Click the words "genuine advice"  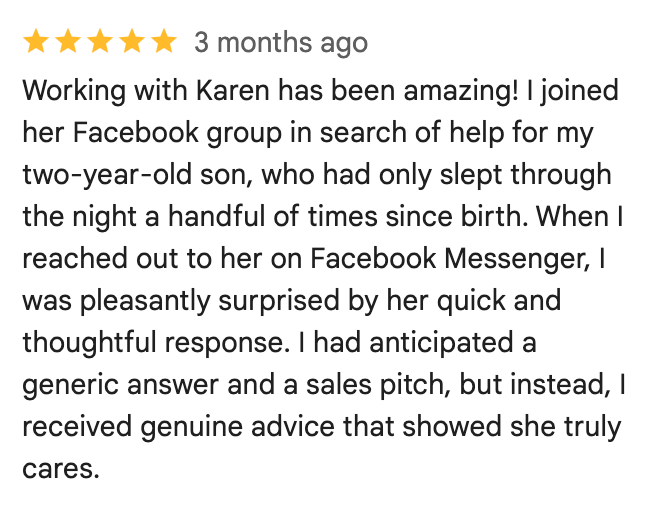click(x=240, y=427)
